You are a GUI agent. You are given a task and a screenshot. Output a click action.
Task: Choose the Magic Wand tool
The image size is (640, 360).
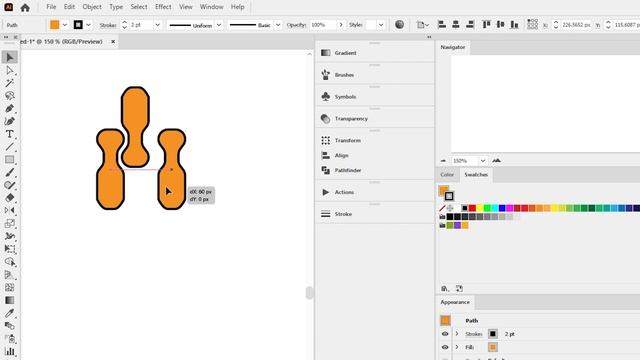click(x=10, y=83)
